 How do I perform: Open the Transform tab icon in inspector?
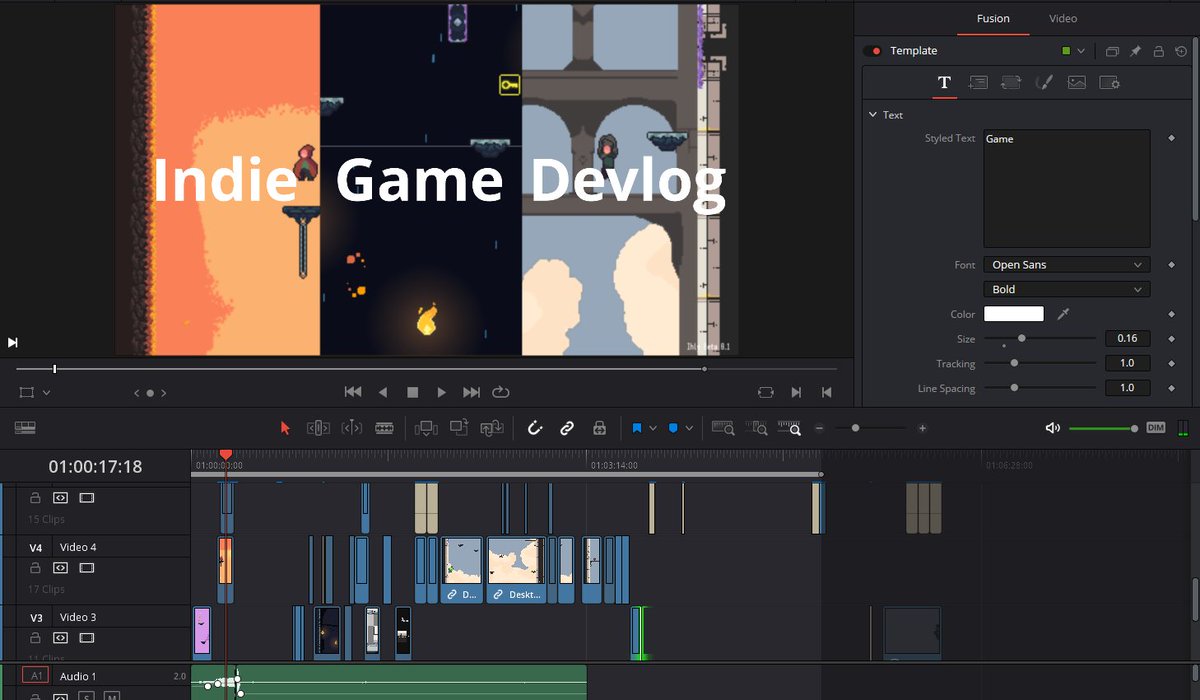1011,83
